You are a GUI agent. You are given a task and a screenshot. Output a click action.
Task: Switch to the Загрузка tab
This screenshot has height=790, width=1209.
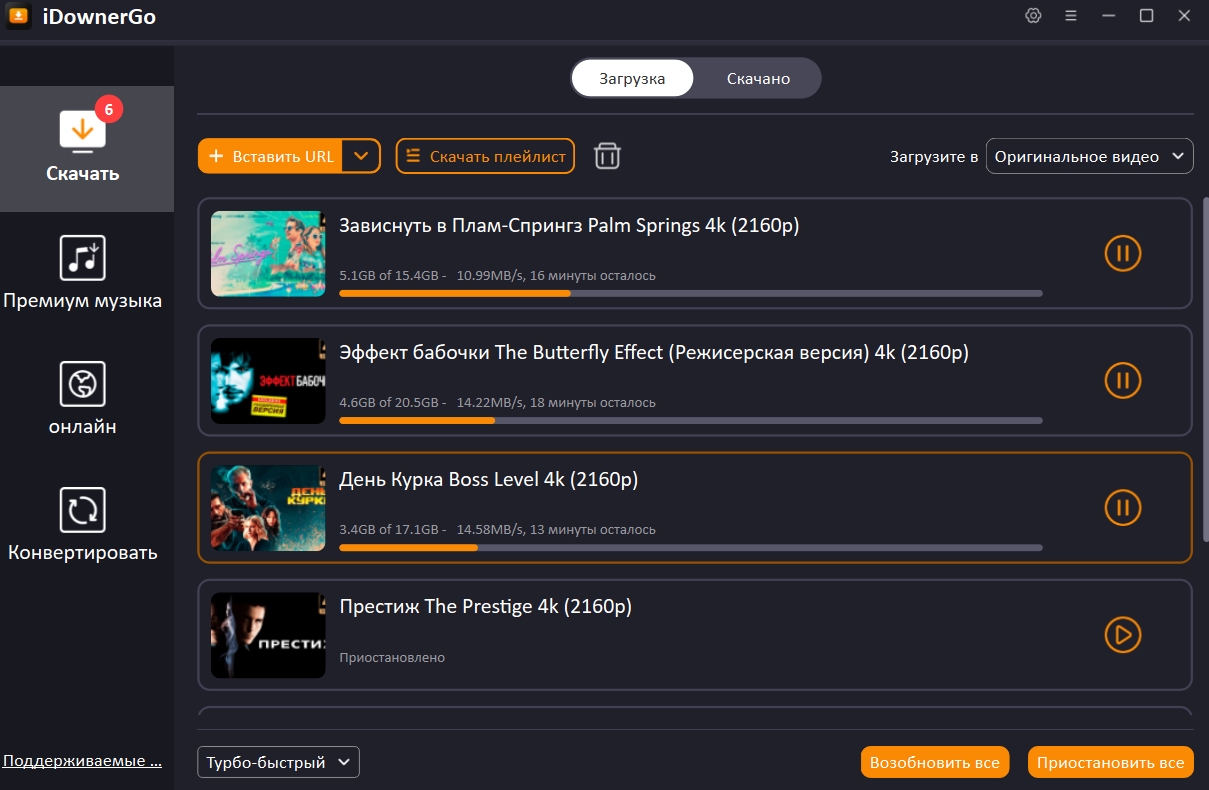click(632, 78)
